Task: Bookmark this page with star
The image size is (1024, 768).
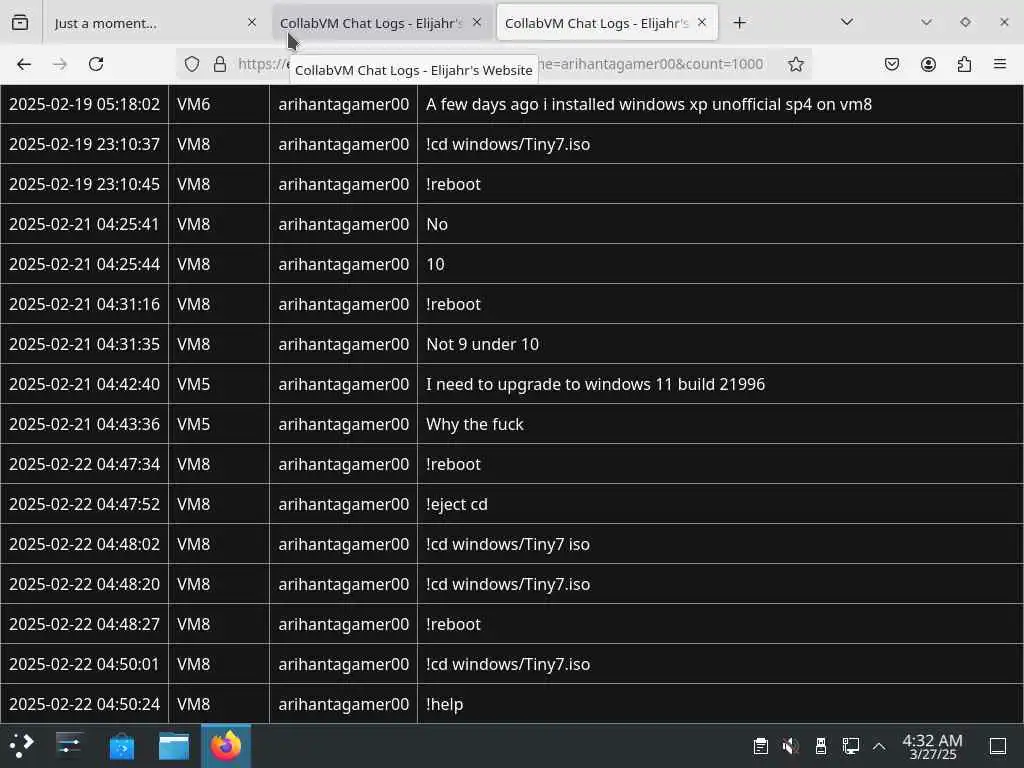Action: click(x=795, y=64)
